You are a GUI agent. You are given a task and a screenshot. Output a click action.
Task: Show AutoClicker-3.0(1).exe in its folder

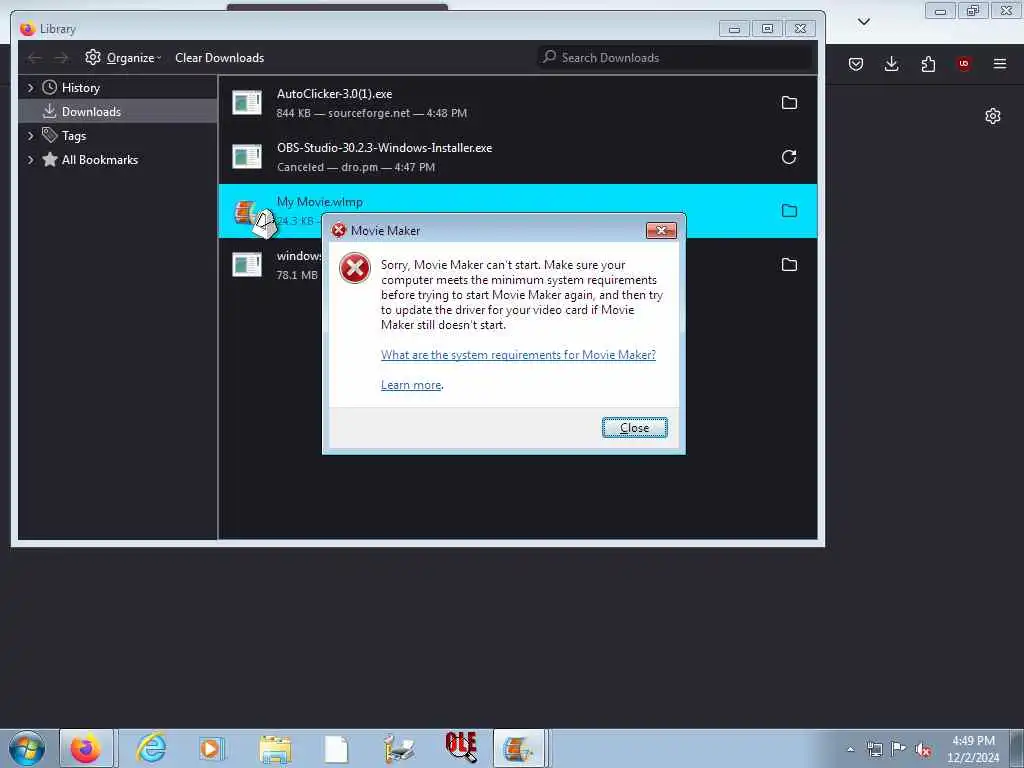[x=789, y=103]
